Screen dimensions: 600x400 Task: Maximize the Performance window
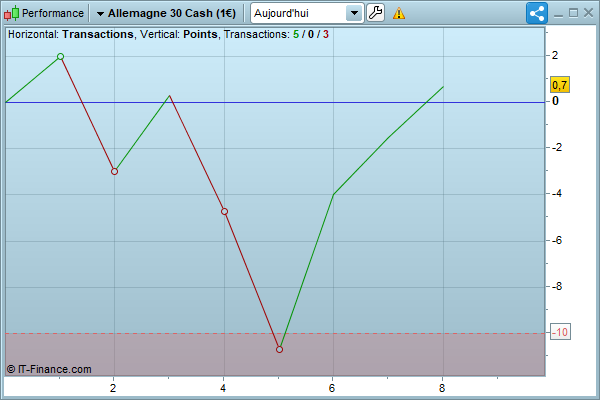click(x=573, y=13)
